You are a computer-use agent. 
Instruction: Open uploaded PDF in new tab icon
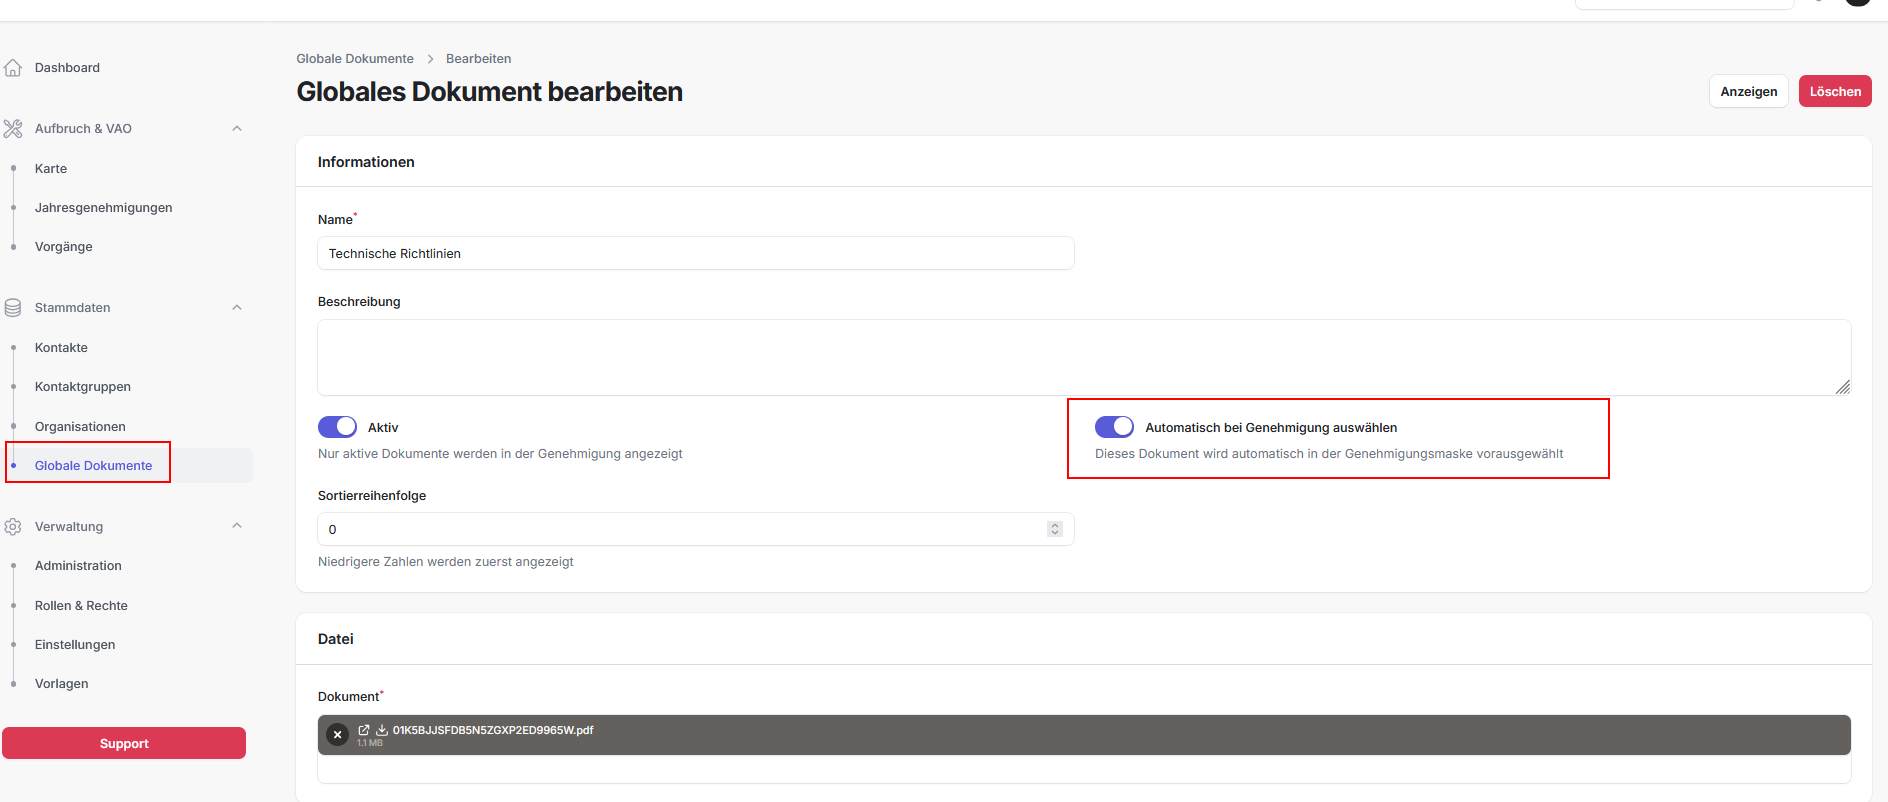tap(364, 730)
